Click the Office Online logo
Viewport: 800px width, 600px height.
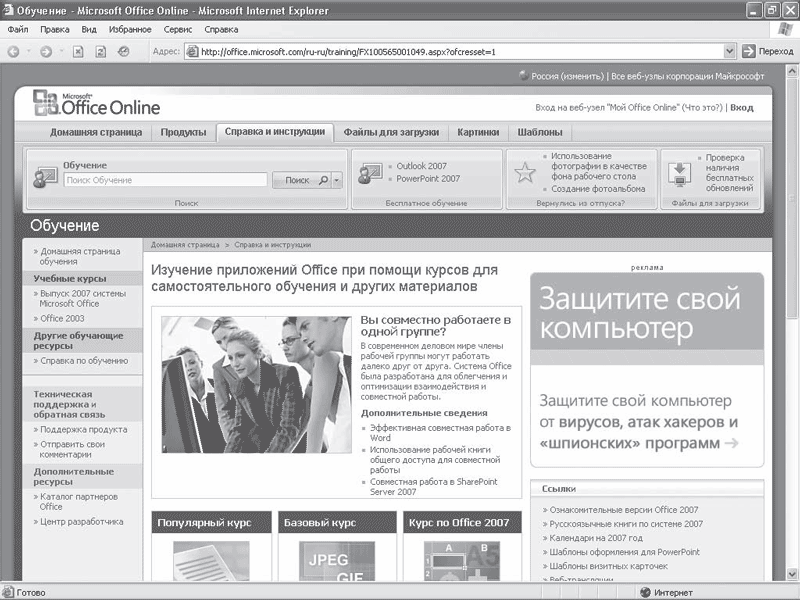coord(96,104)
